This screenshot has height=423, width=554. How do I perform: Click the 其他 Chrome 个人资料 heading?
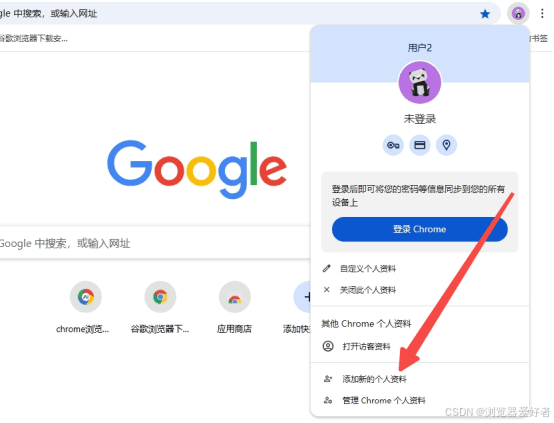366,324
